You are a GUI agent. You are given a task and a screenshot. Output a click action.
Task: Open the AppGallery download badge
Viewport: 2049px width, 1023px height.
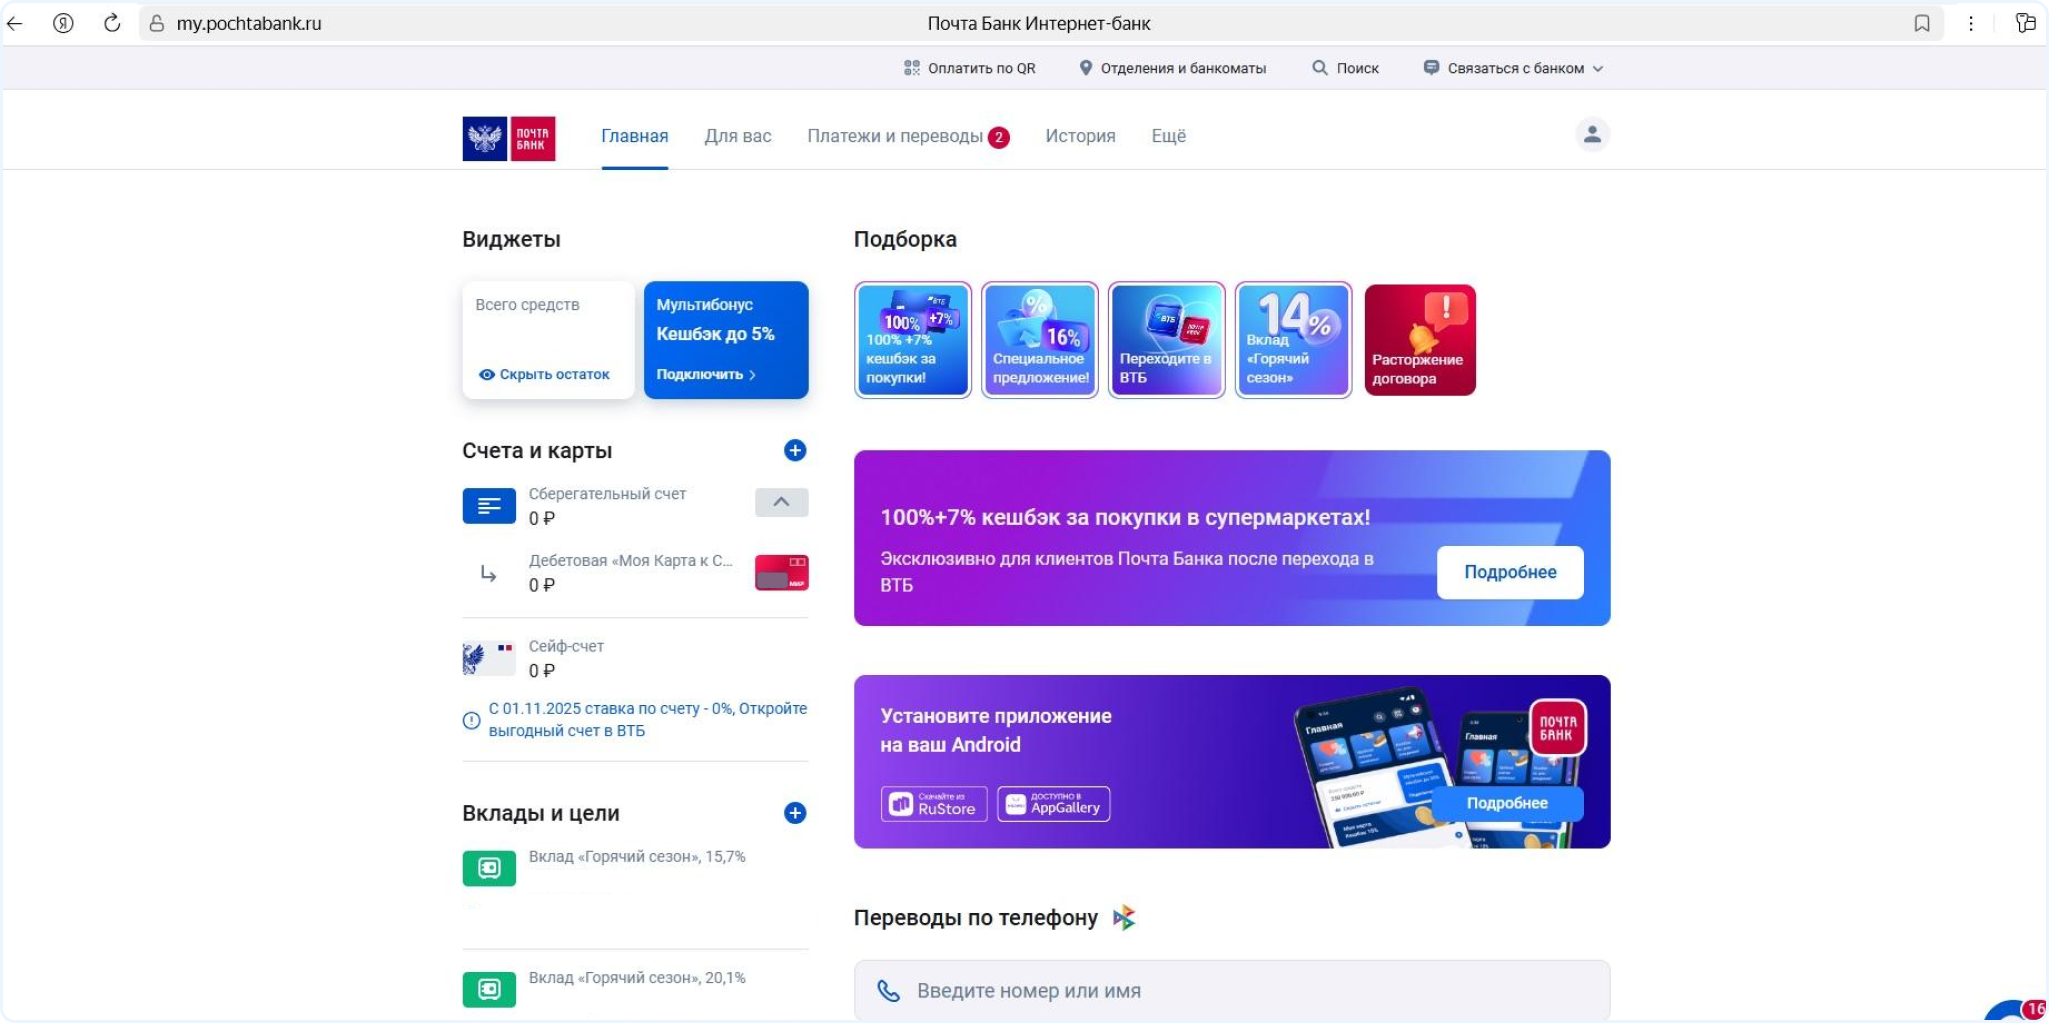click(x=1053, y=804)
